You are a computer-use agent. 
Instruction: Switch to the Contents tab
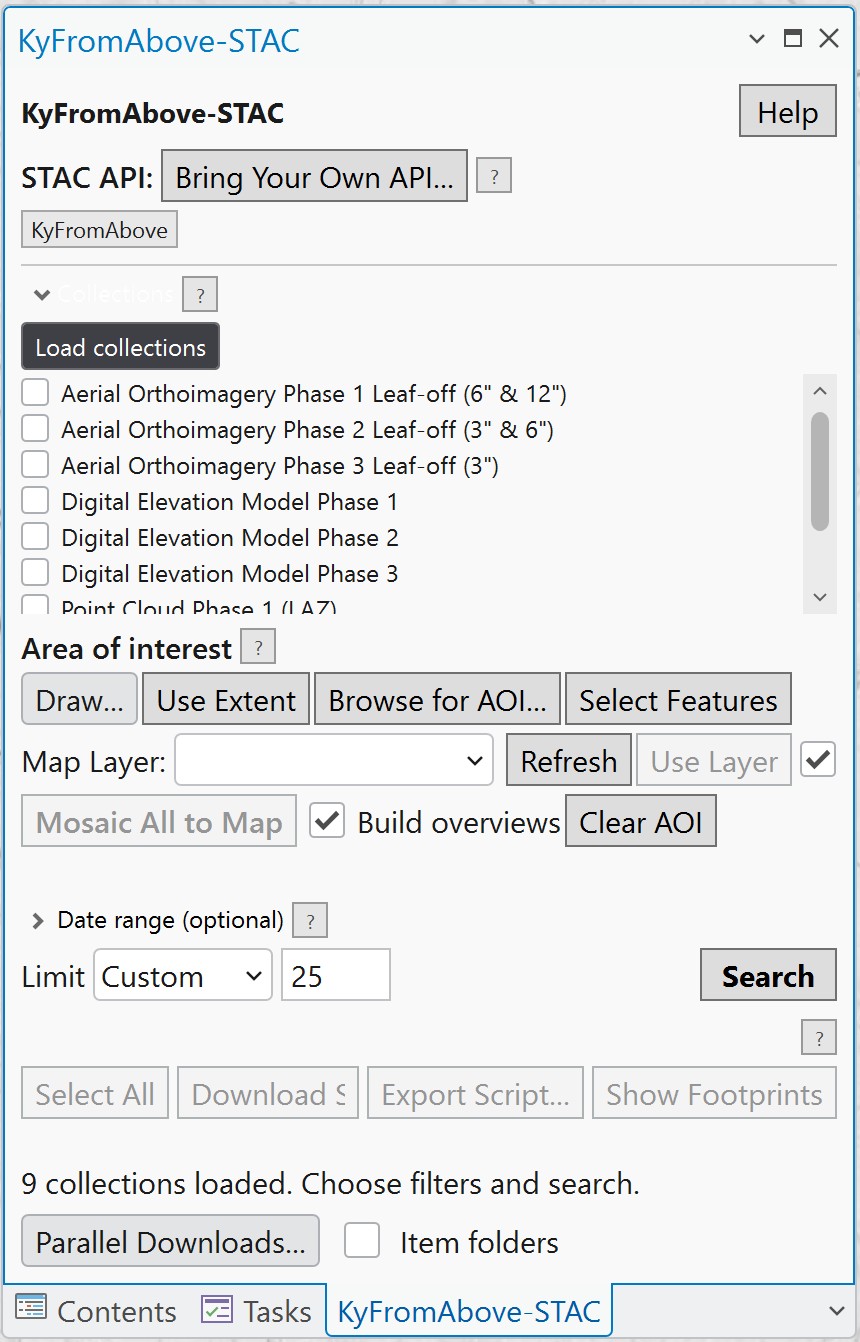[96, 1311]
